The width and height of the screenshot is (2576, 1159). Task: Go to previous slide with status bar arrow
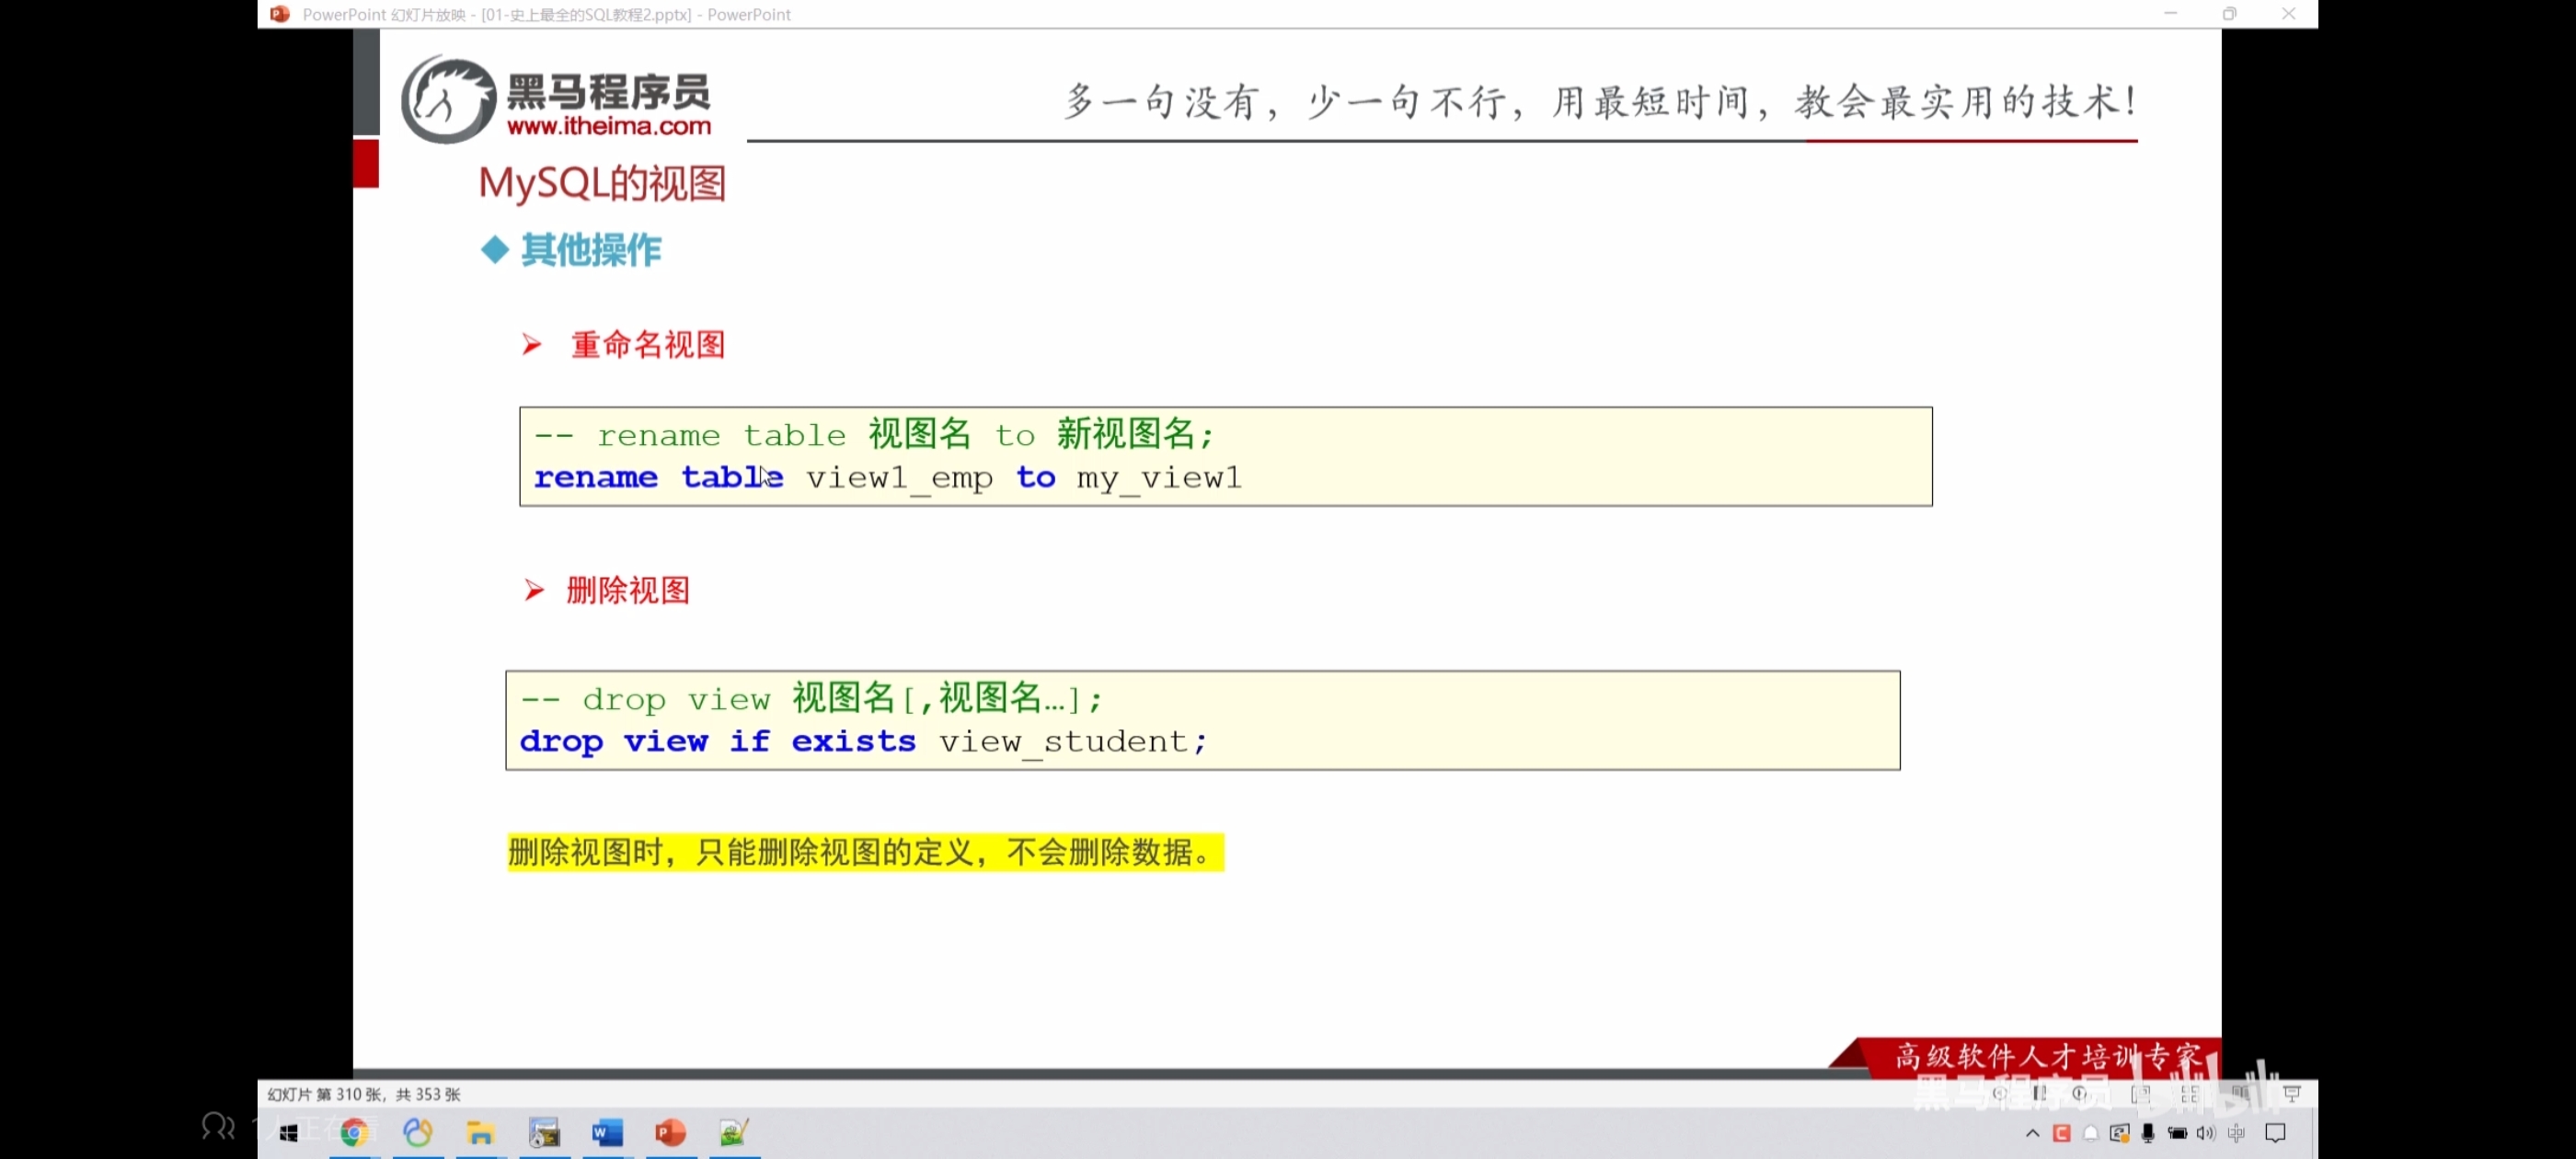(1999, 1094)
